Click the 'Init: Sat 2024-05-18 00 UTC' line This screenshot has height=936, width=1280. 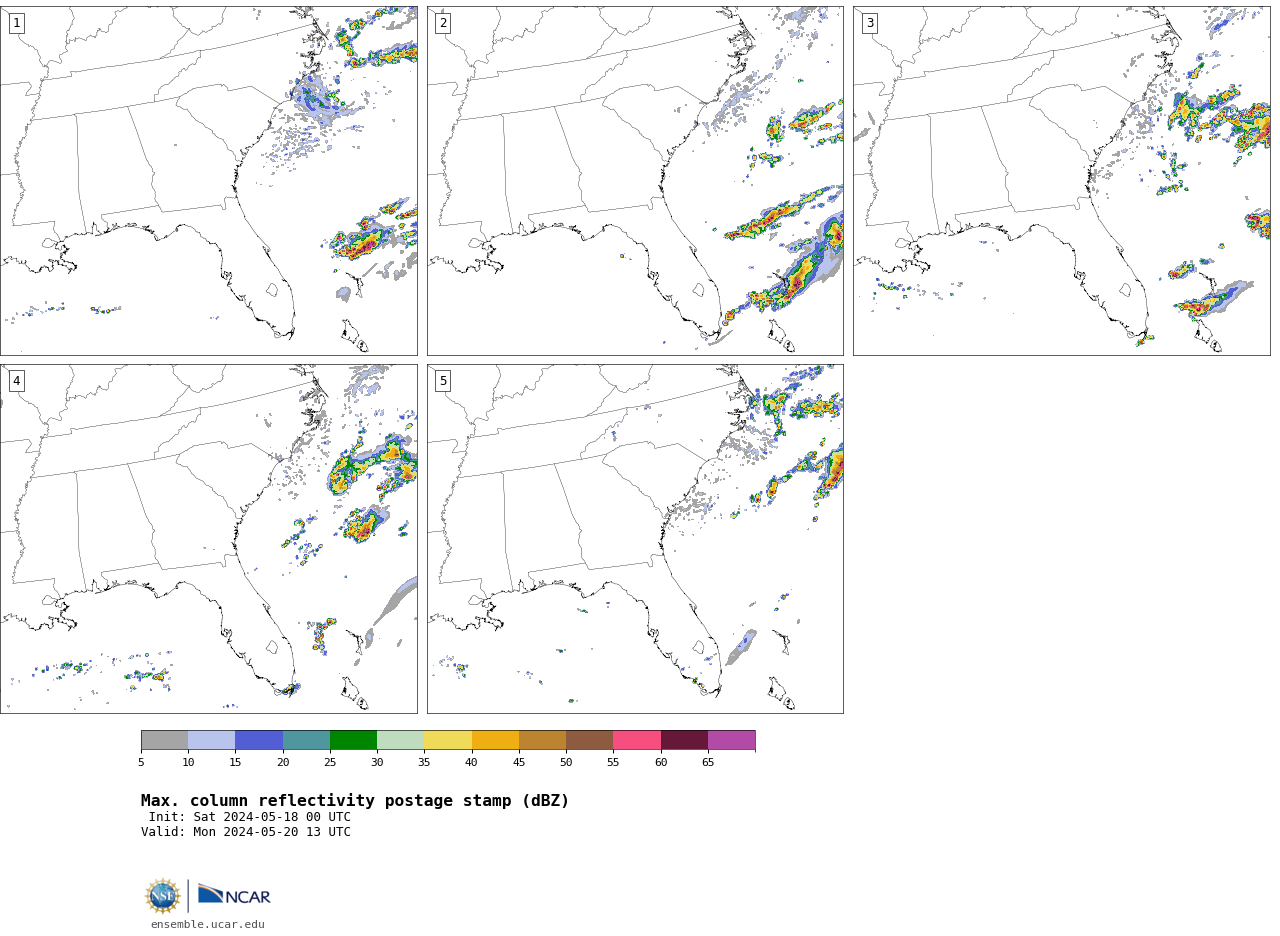point(250,817)
